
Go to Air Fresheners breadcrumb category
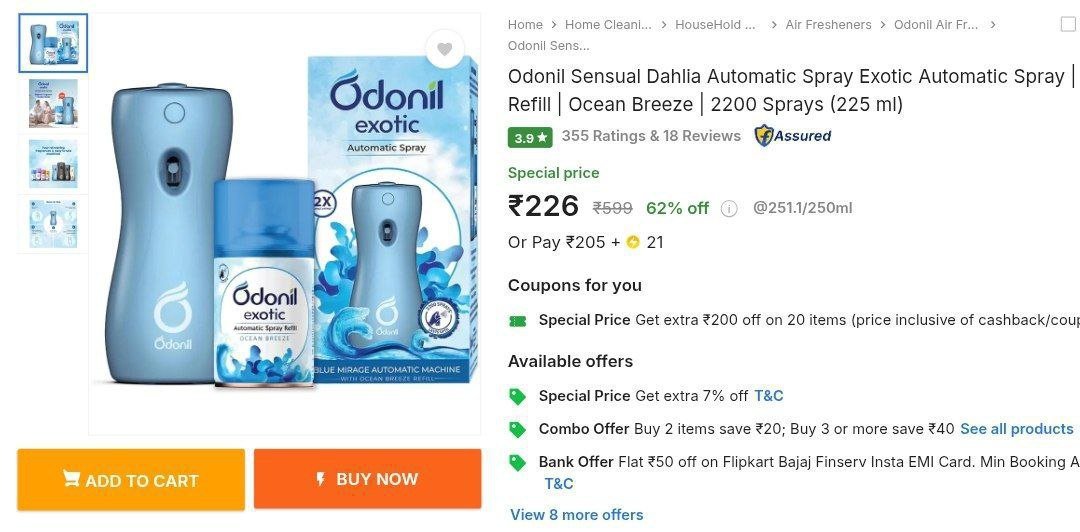pos(828,24)
